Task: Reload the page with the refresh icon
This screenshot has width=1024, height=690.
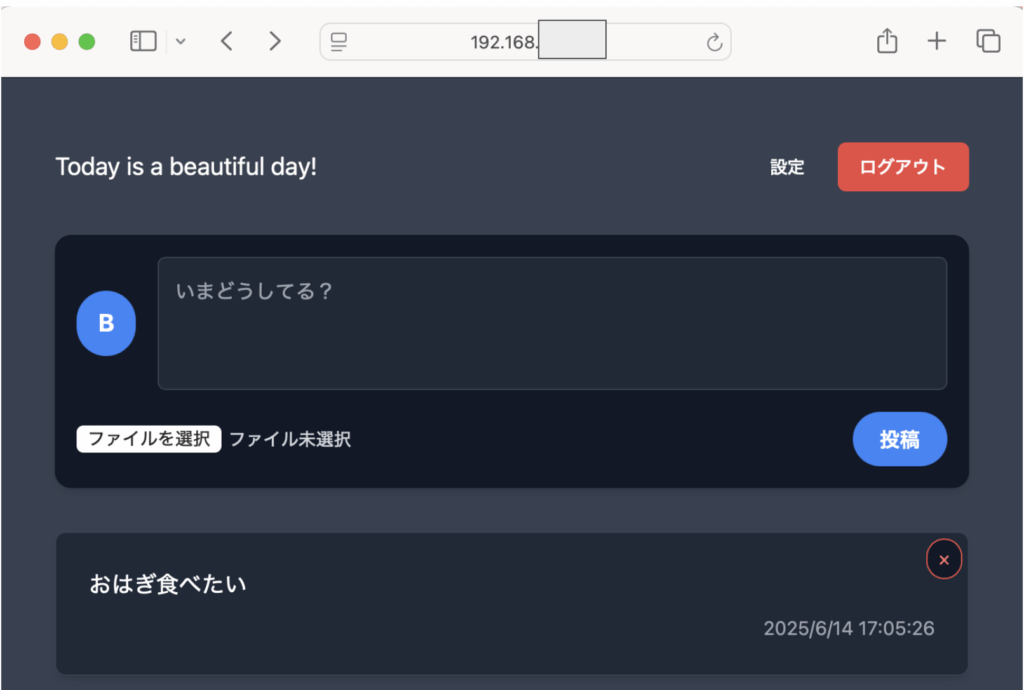Action: click(x=714, y=42)
